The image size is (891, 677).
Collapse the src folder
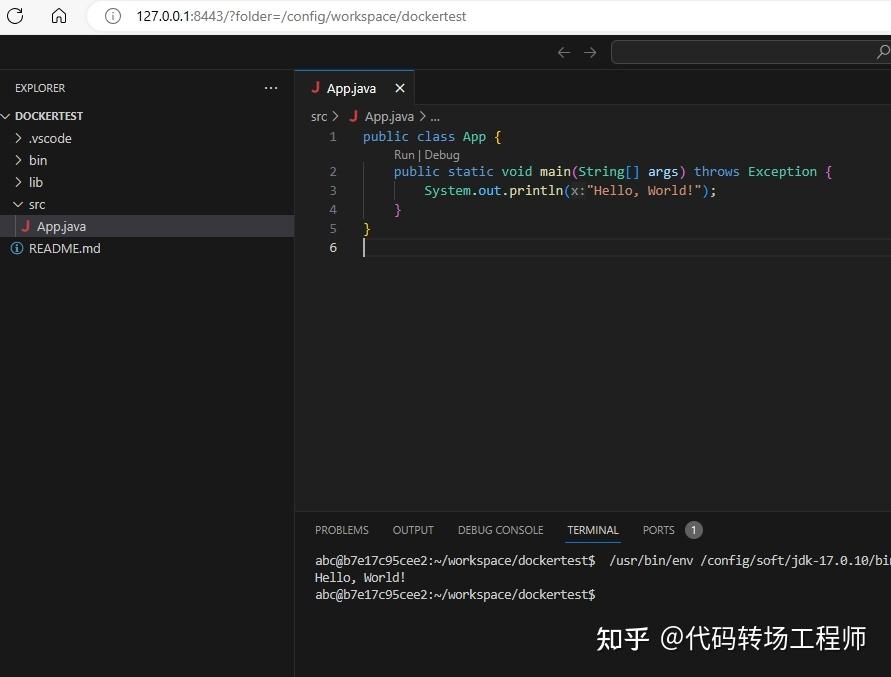(x=147, y=205)
